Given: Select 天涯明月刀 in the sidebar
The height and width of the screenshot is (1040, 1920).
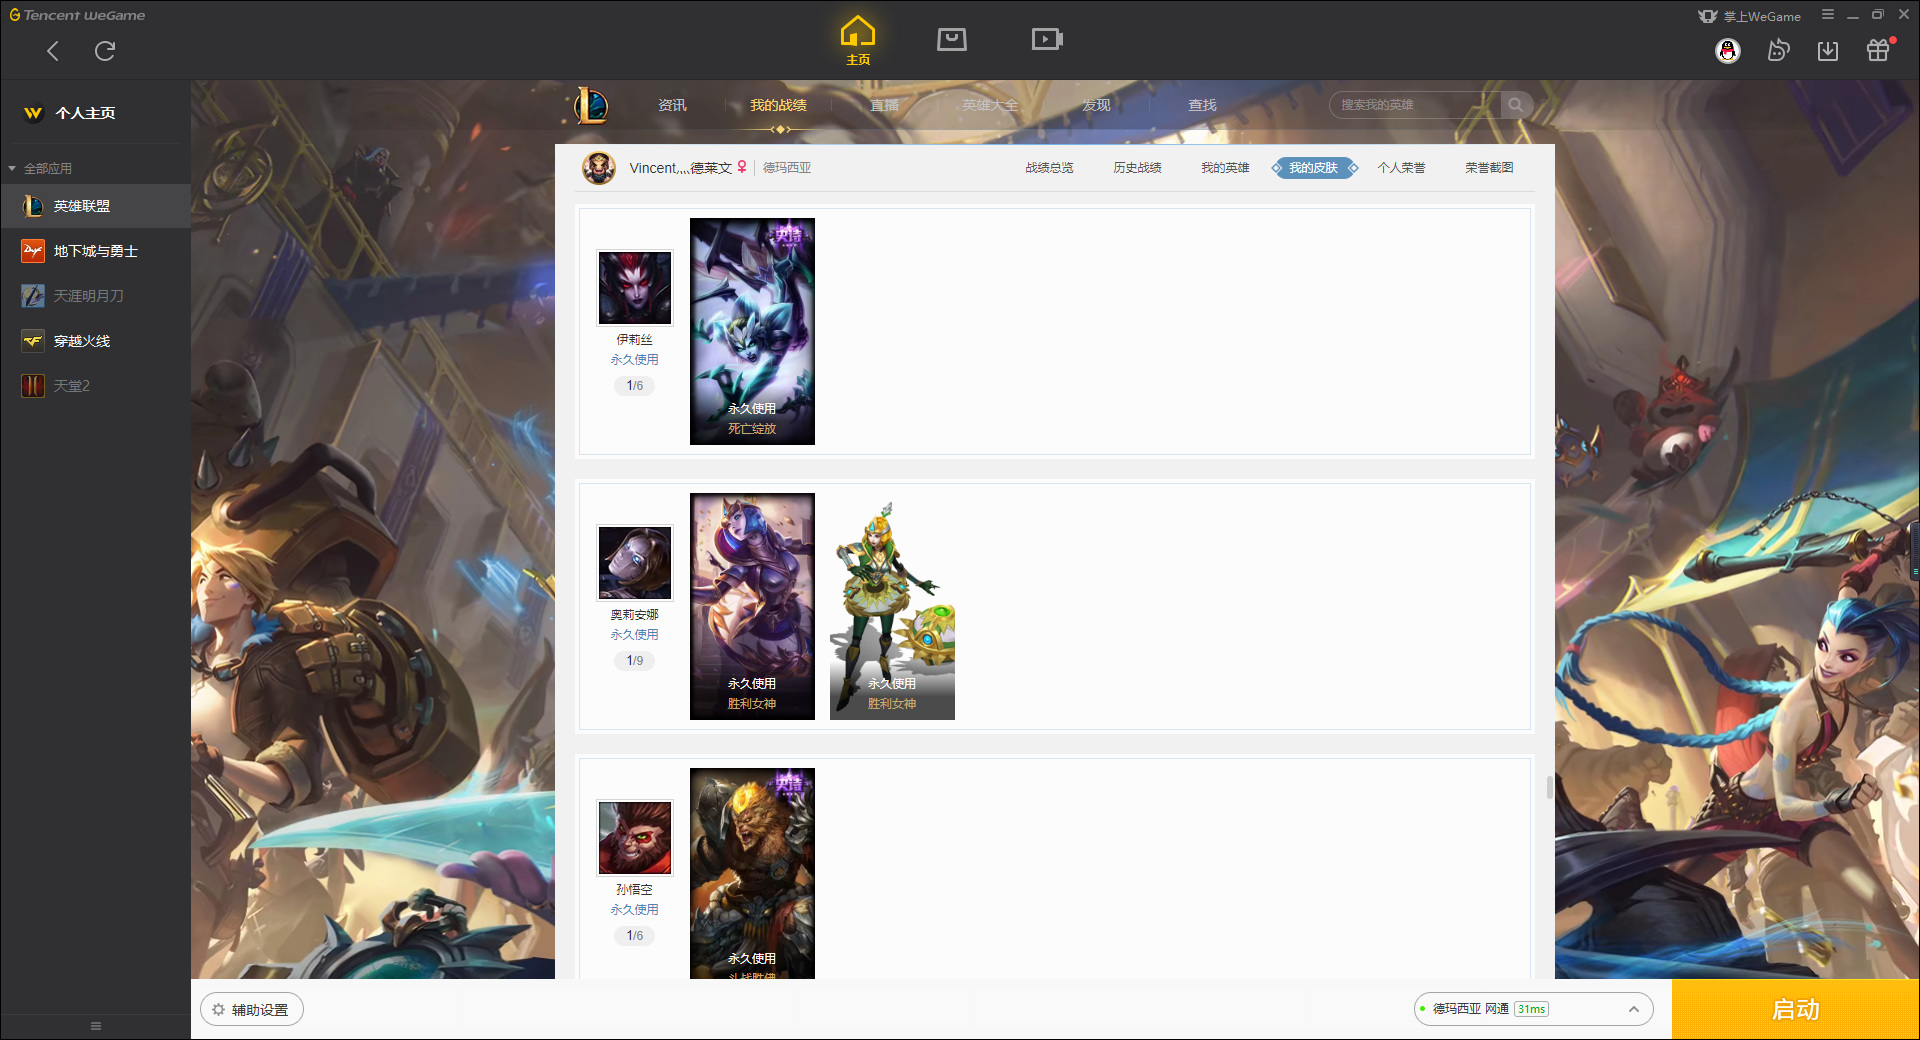Looking at the screenshot, I should [95, 296].
